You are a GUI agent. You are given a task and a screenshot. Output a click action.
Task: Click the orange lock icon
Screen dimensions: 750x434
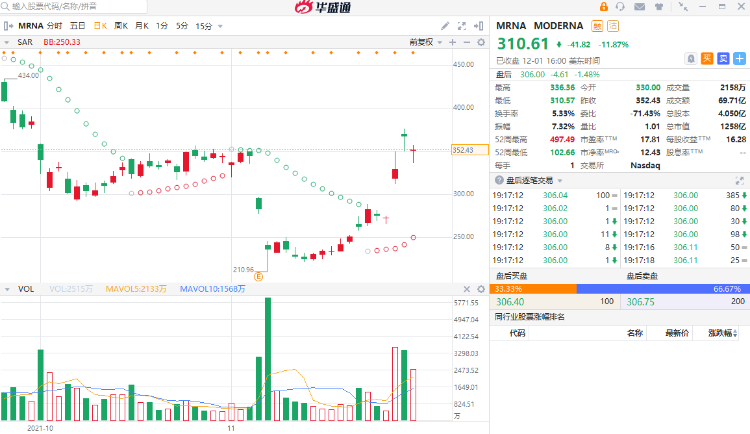pos(604,7)
